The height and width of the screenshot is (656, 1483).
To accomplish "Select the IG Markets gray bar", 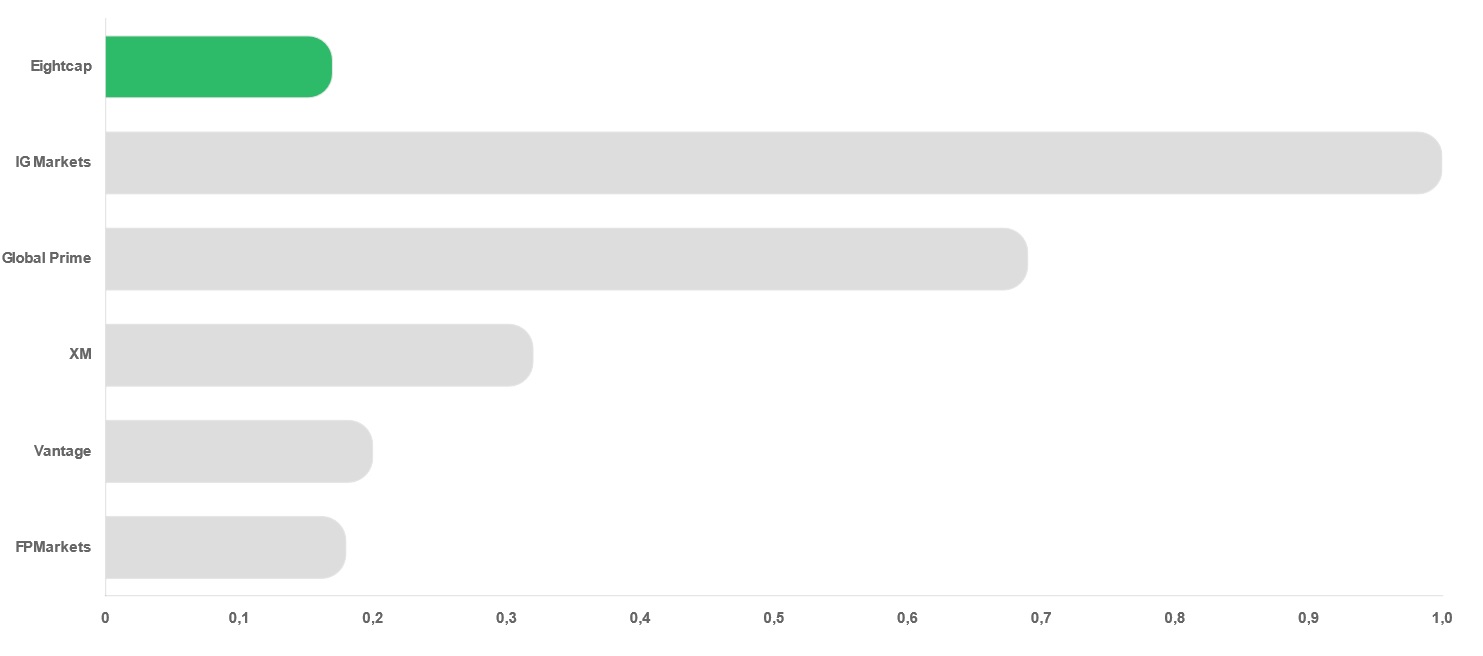I will pyautogui.click(x=774, y=163).
